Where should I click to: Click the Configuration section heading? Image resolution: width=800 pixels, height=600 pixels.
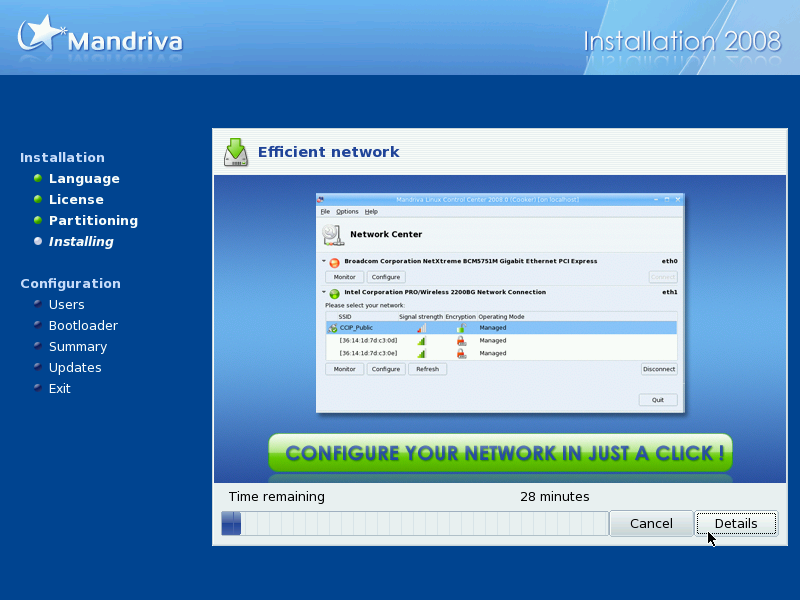[x=70, y=284]
